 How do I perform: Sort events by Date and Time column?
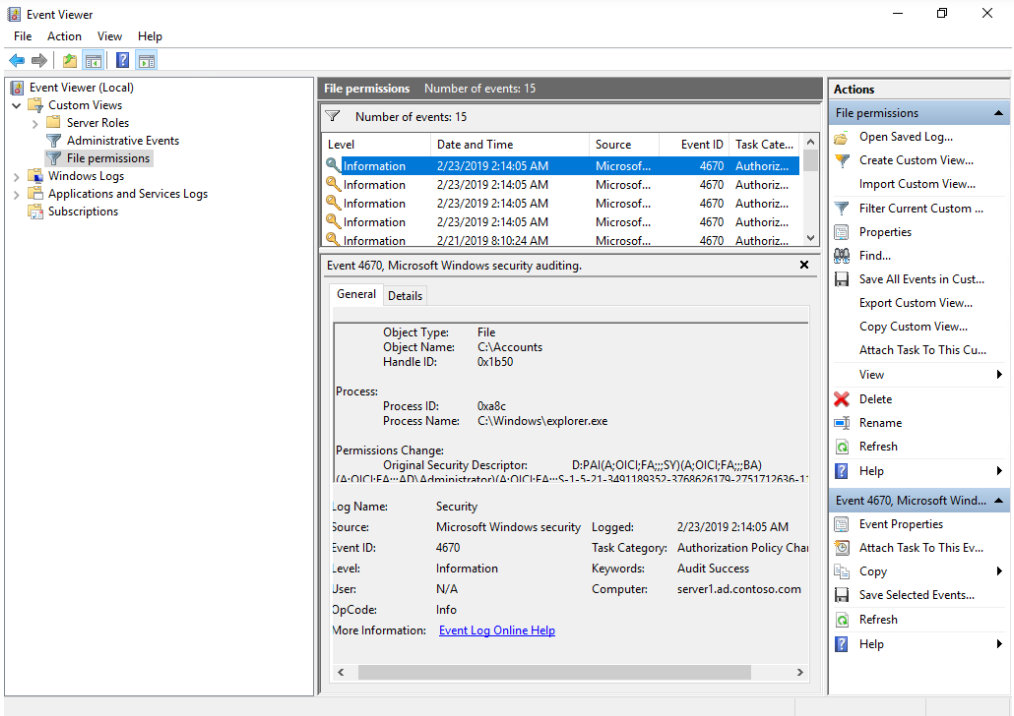tap(475, 144)
